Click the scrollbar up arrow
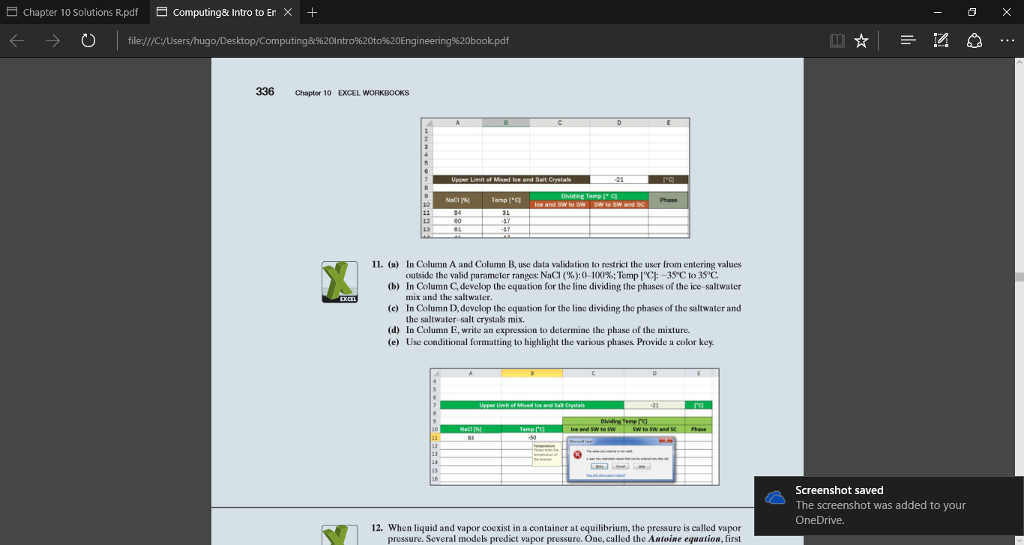Viewport: 1024px width, 545px height. pyautogui.click(x=1019, y=62)
